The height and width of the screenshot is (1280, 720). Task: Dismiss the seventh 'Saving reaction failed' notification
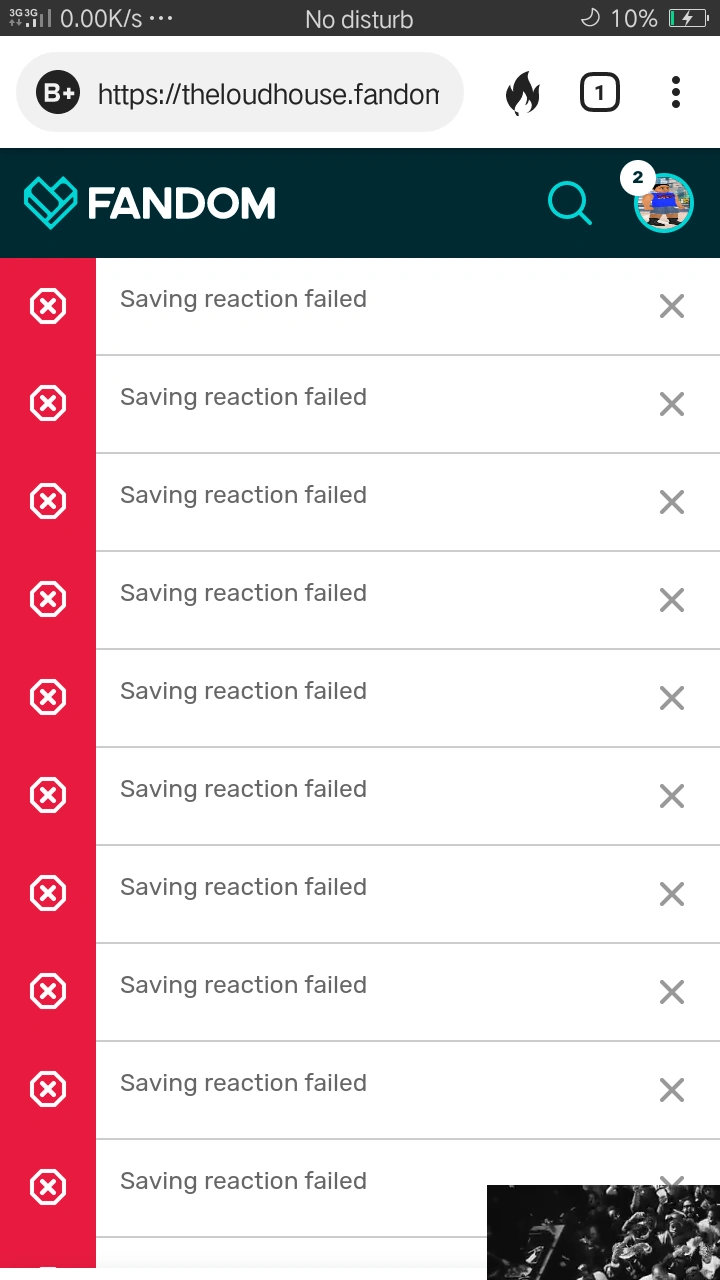pyautogui.click(x=672, y=894)
